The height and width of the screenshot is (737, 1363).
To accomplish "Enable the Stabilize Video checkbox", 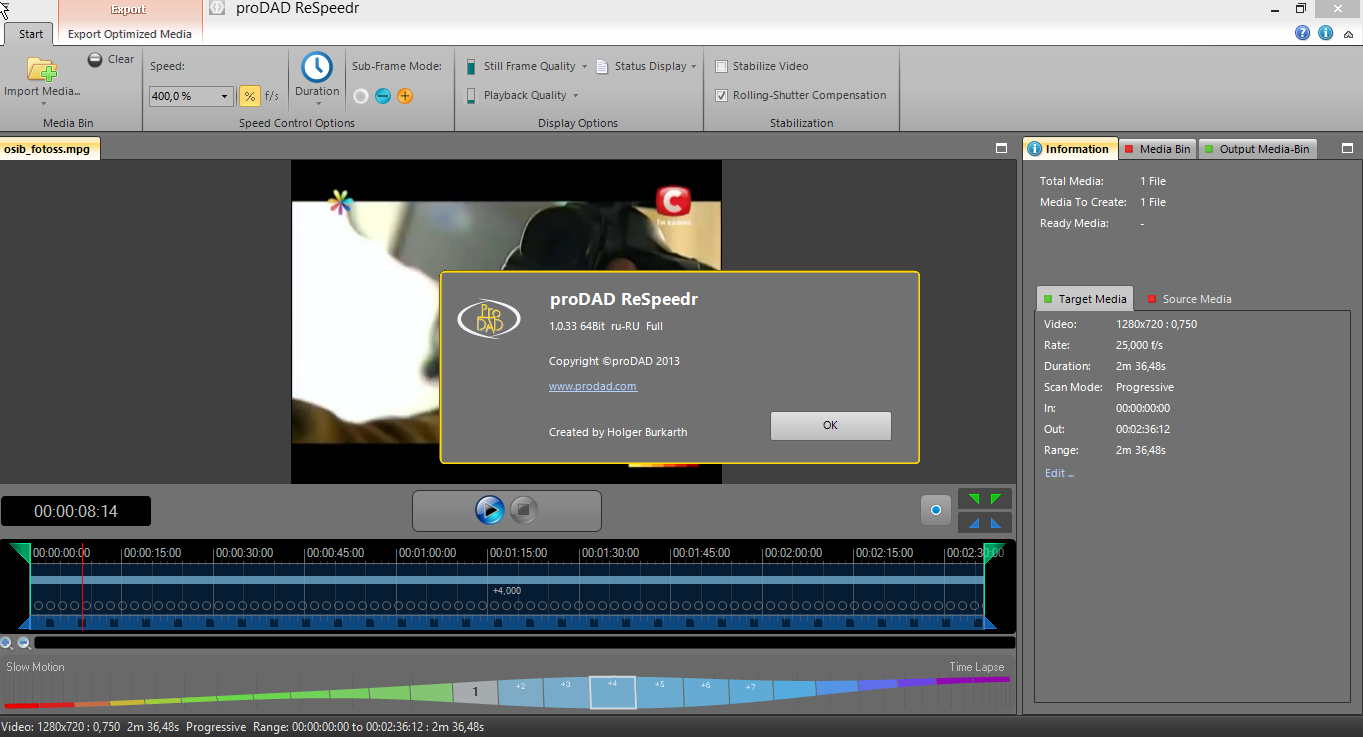I will tap(721, 67).
